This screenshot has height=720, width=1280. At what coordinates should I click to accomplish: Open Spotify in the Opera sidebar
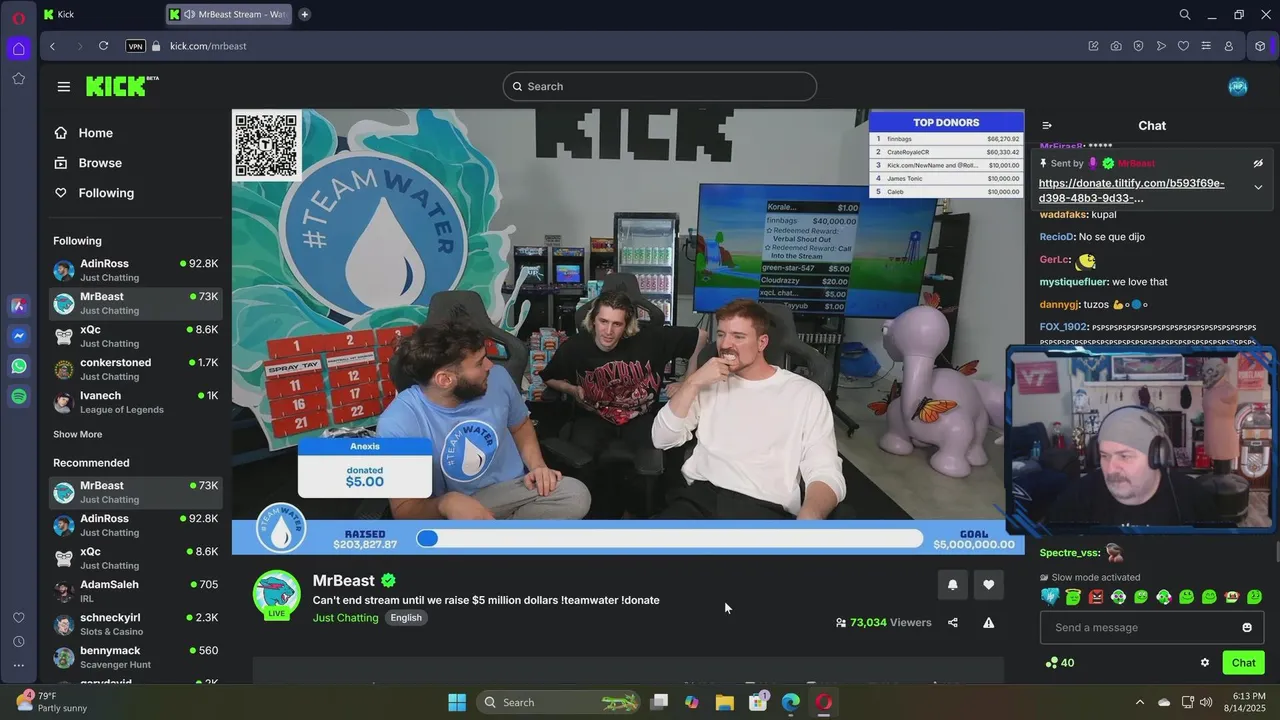pyautogui.click(x=19, y=397)
